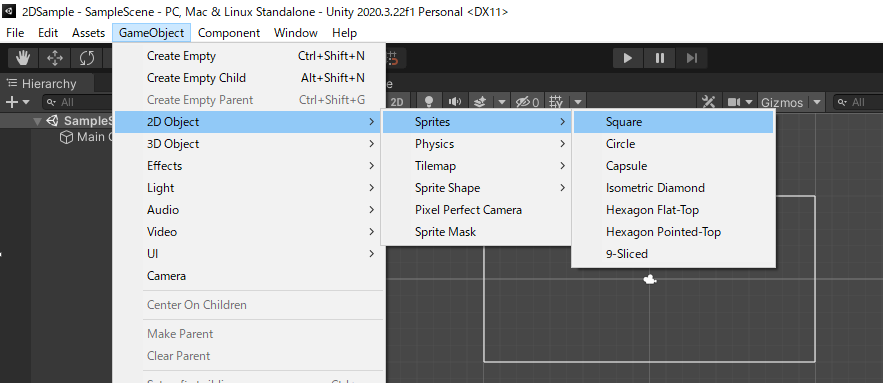Open the Component menu
883x383 pixels.
coord(229,33)
